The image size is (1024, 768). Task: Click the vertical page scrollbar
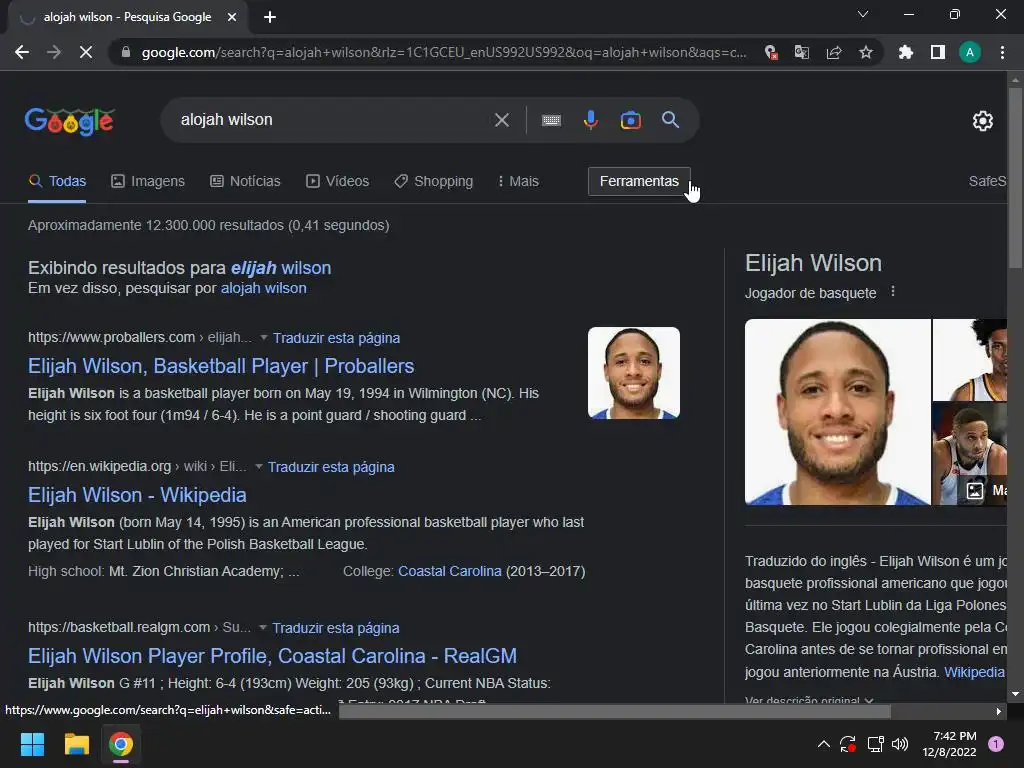coord(1015,176)
